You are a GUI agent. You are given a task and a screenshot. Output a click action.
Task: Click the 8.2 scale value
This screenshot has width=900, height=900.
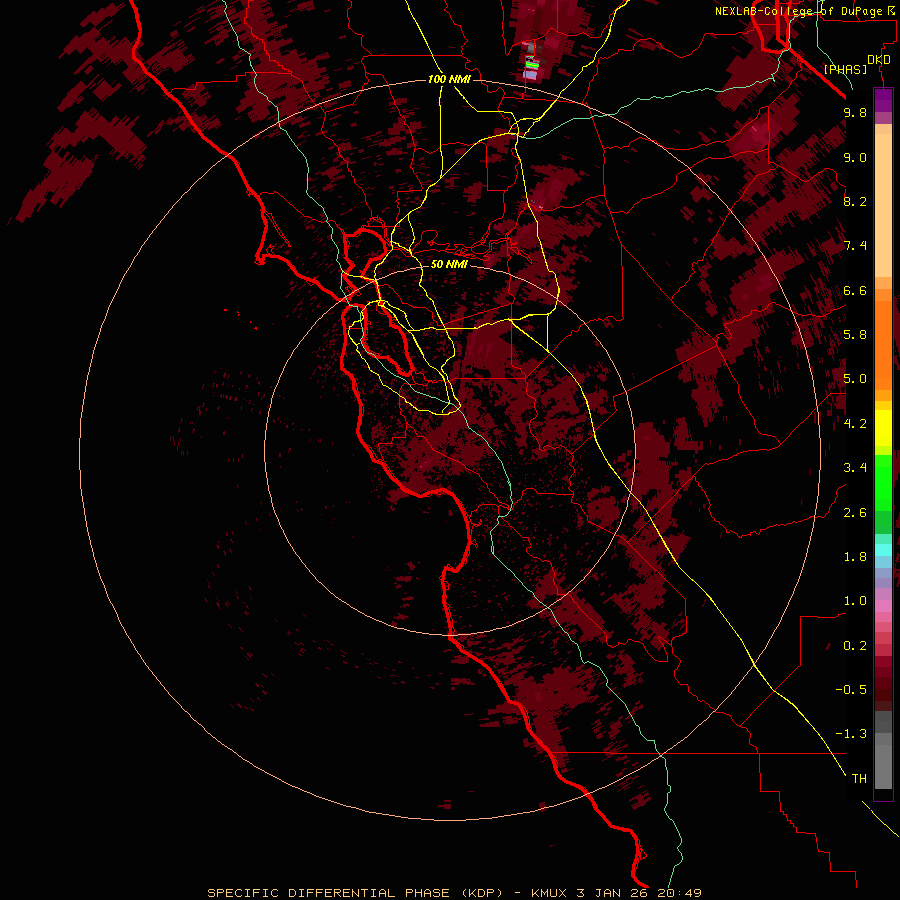tap(855, 201)
